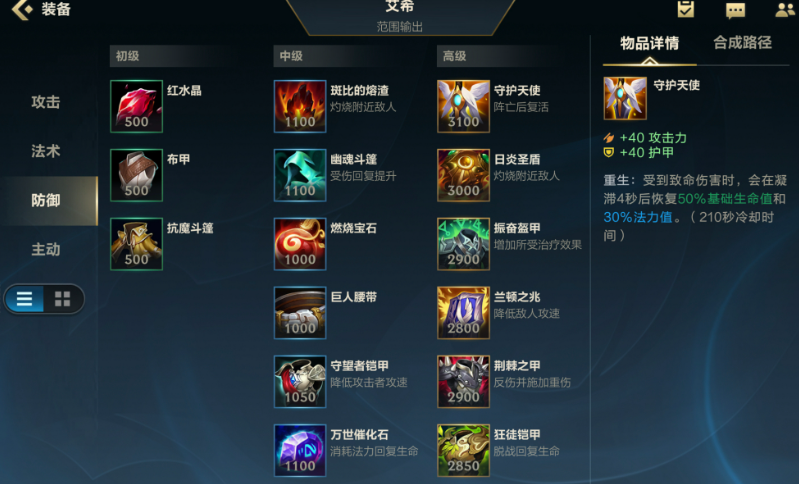Select the 主动 category
The height and width of the screenshot is (484, 799).
(46, 249)
